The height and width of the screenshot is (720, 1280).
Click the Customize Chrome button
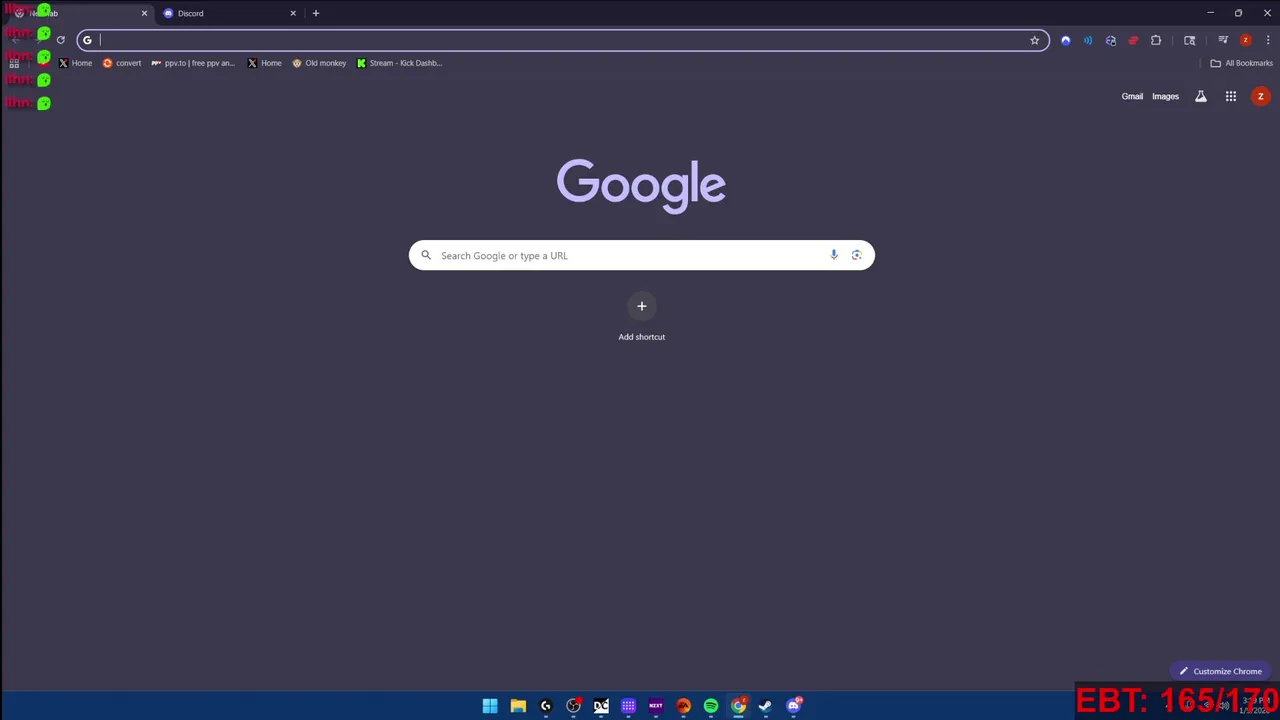(1220, 671)
